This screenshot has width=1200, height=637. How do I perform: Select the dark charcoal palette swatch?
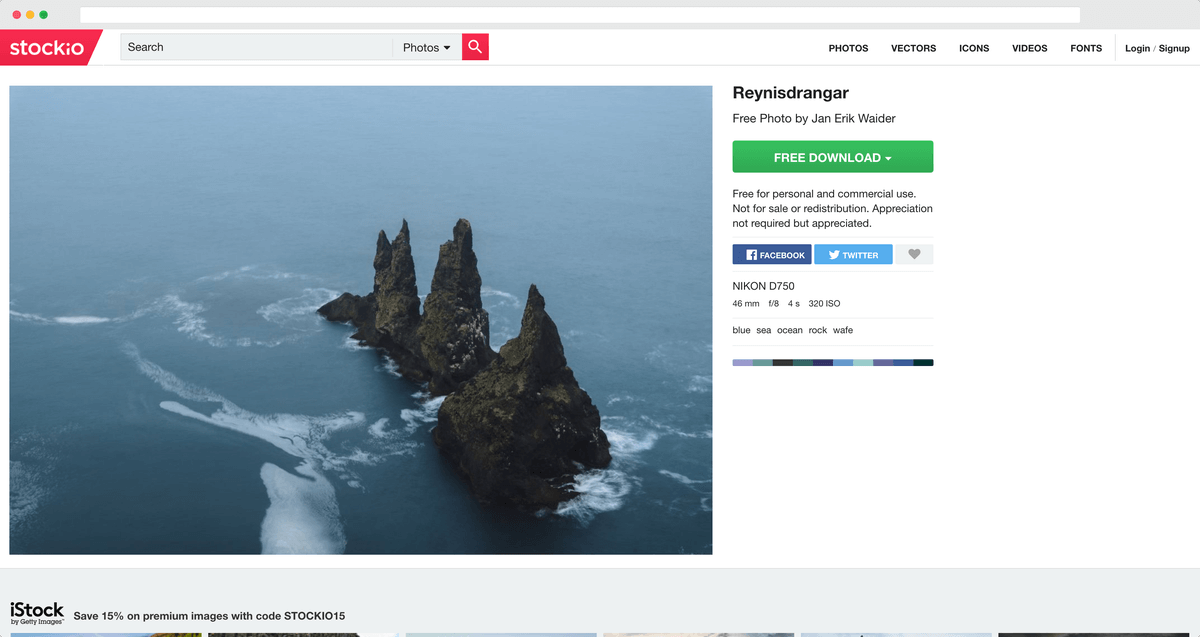click(x=783, y=362)
